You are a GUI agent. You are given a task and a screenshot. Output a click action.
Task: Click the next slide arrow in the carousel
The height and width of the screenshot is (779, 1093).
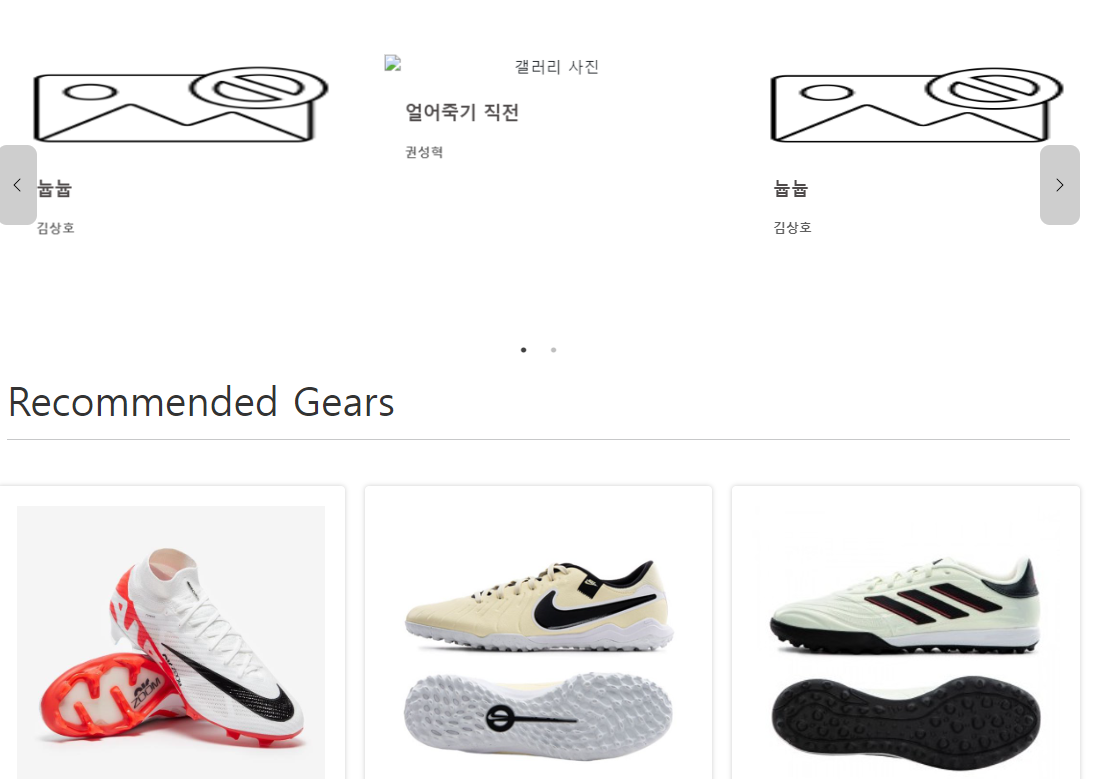1060,185
